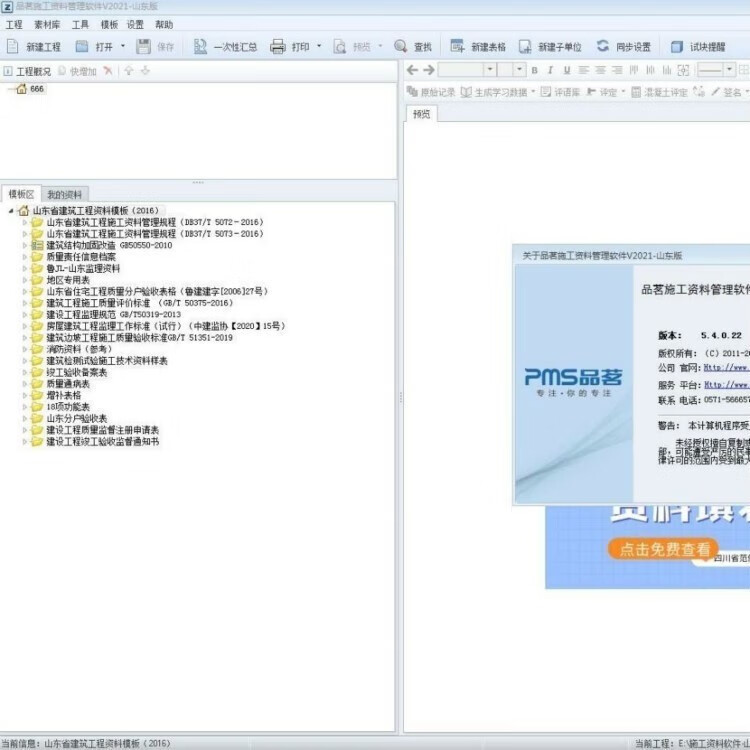Switch to the 模板区 tab
The image size is (750, 750).
[21, 194]
